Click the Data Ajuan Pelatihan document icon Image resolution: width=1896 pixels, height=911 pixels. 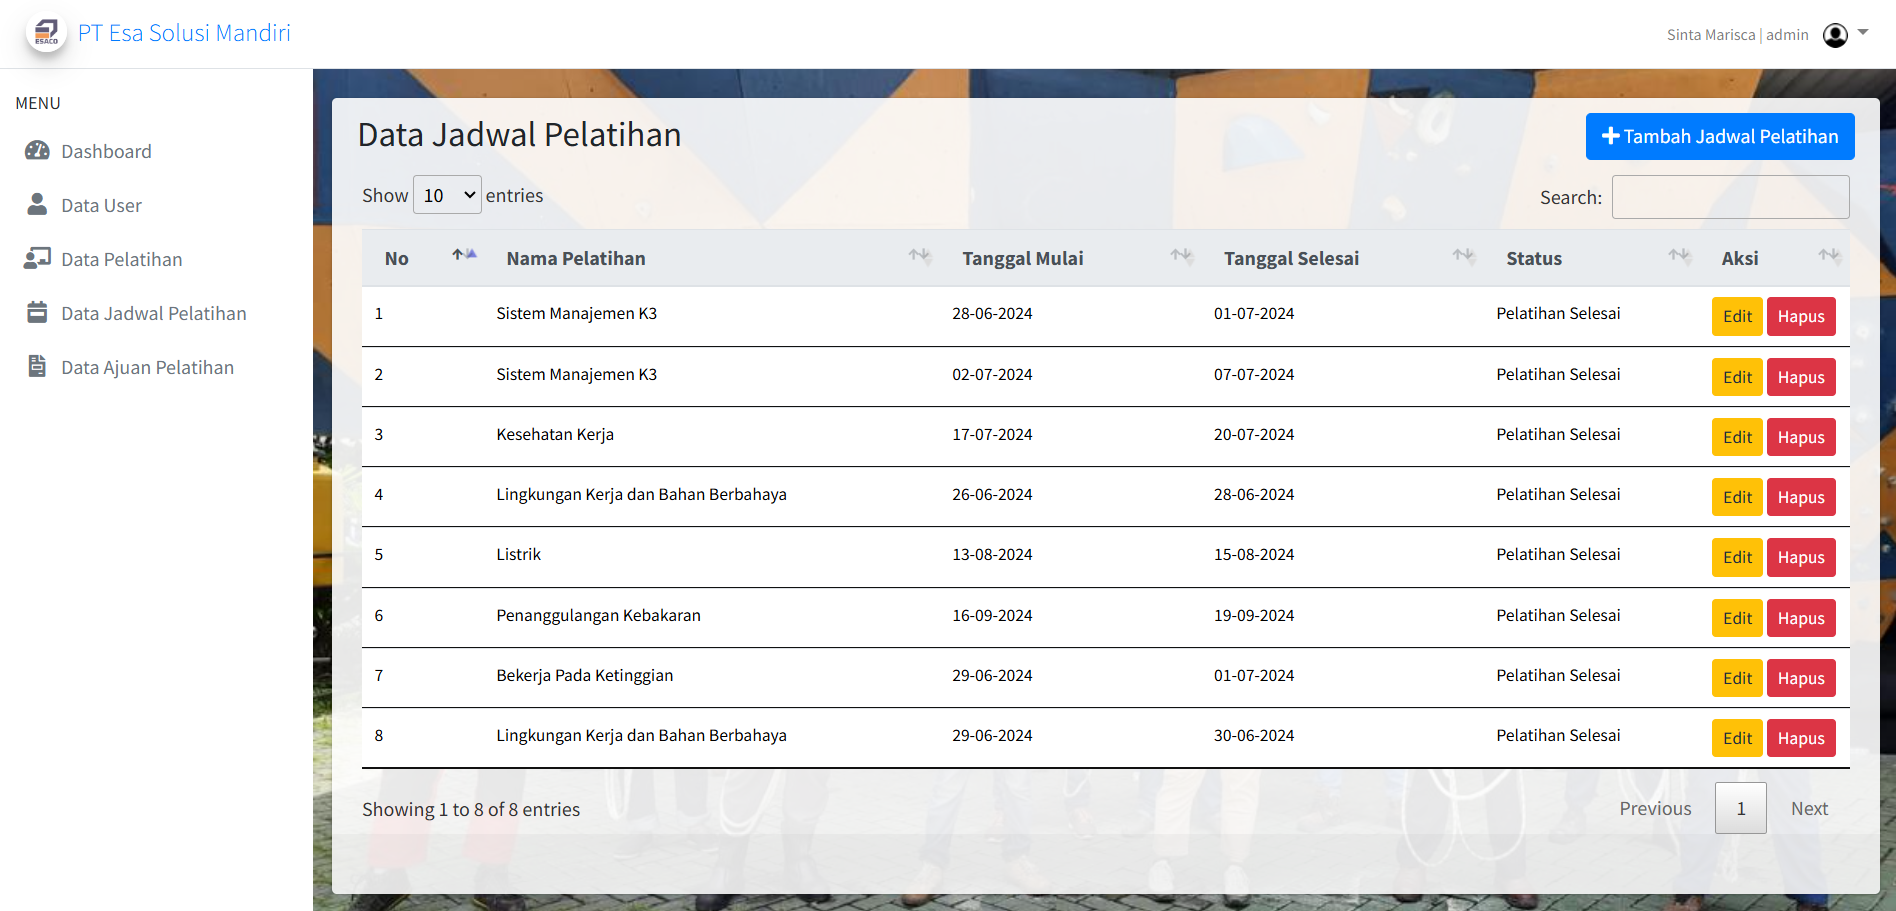point(37,367)
